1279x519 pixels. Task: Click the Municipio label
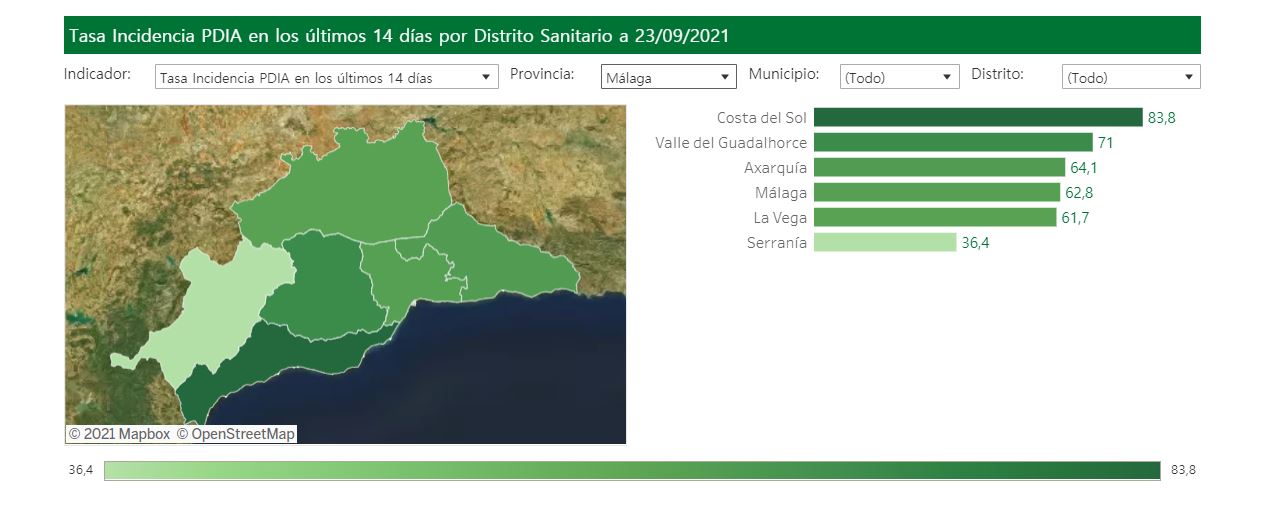click(784, 74)
